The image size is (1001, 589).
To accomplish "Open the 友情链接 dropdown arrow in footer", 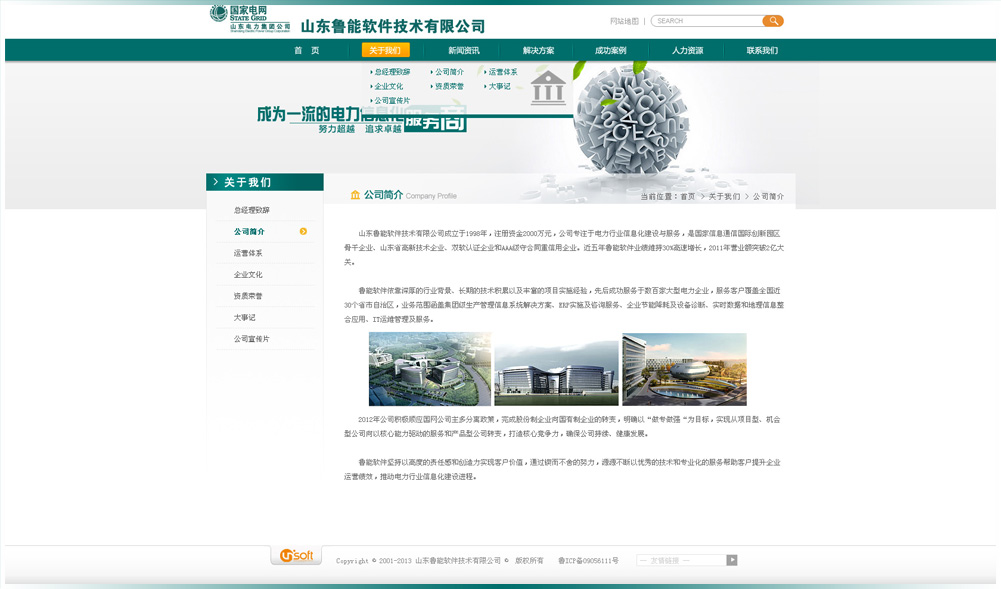I will point(732,560).
